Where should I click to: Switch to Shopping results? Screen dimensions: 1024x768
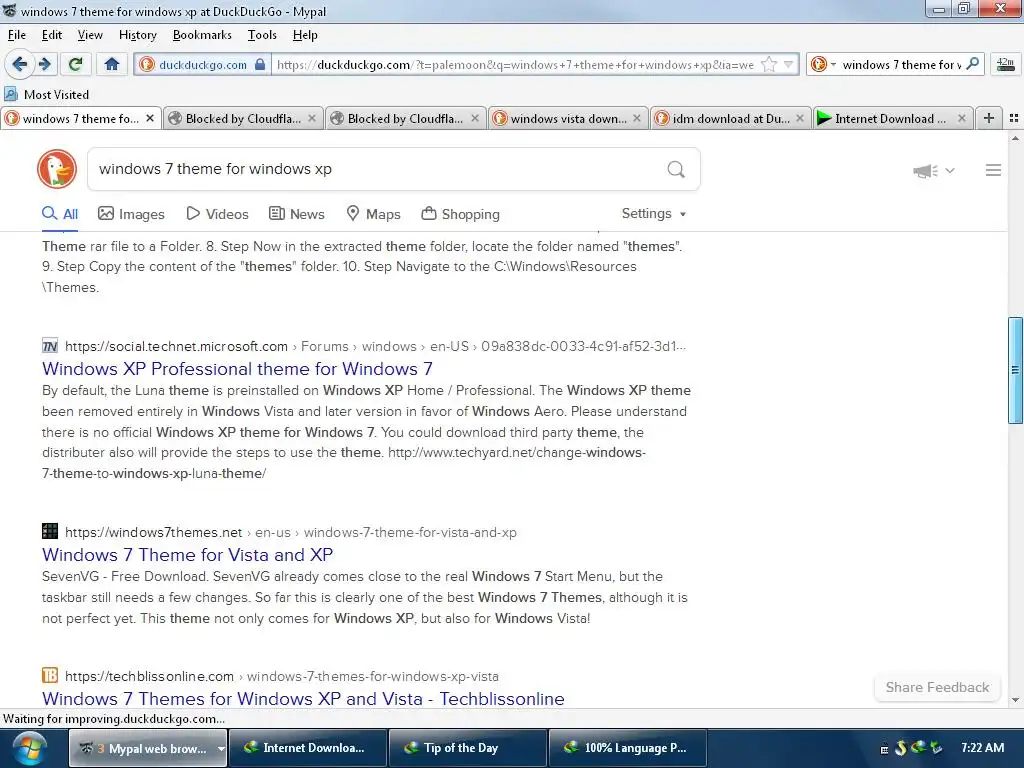pos(460,214)
